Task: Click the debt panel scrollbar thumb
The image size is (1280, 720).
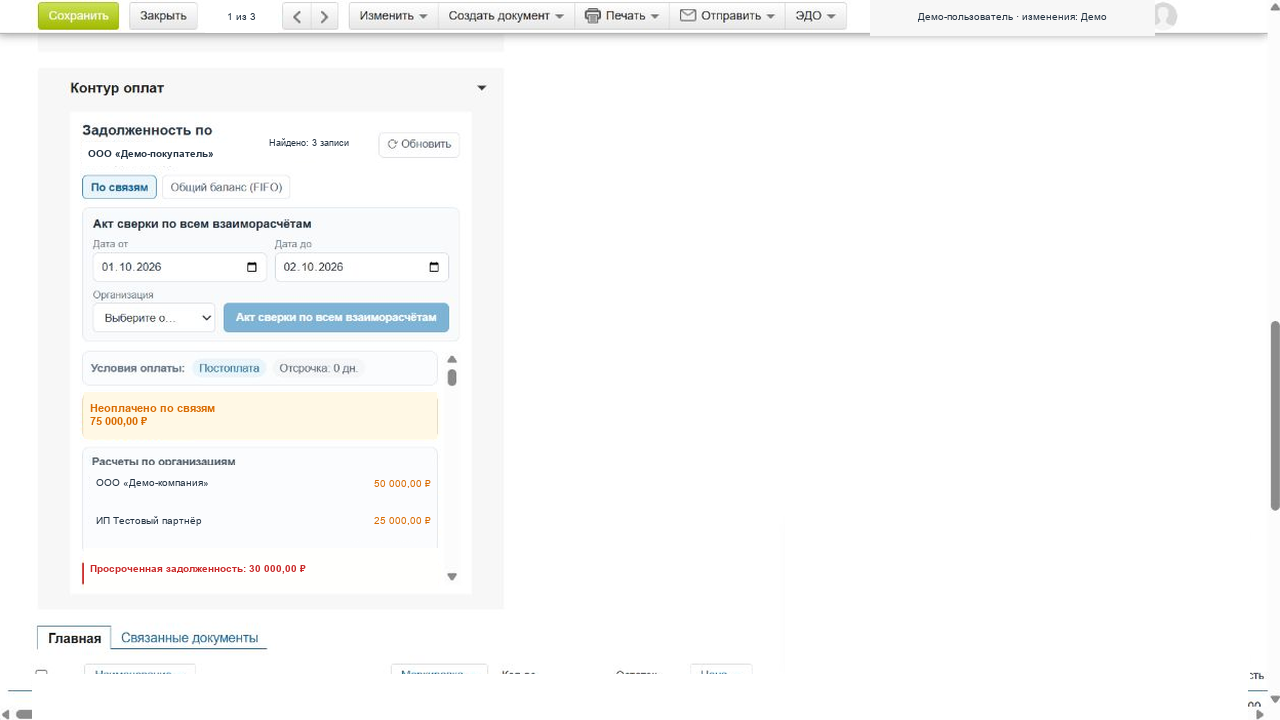Action: click(x=452, y=377)
